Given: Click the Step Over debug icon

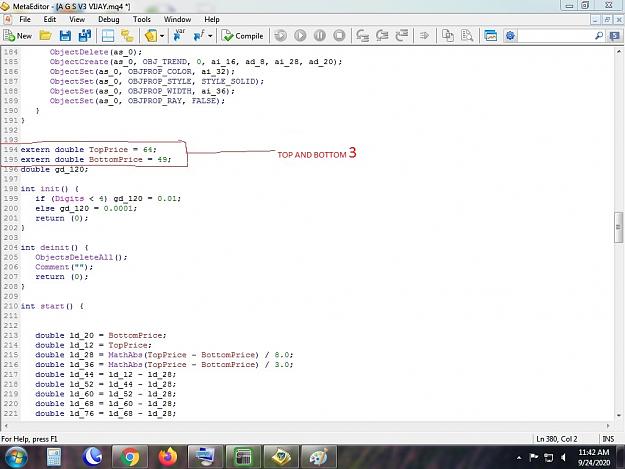Looking at the screenshot, I should pos(381,36).
